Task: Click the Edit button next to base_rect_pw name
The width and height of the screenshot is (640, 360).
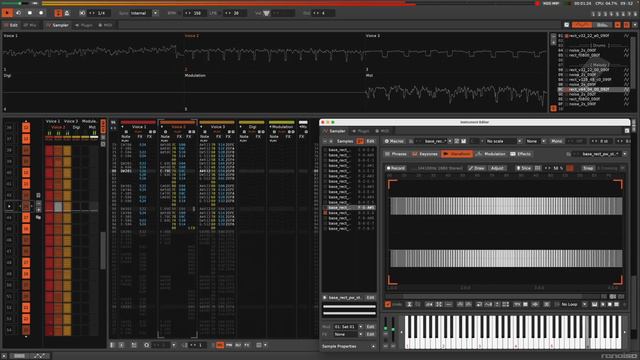Action: point(370,298)
